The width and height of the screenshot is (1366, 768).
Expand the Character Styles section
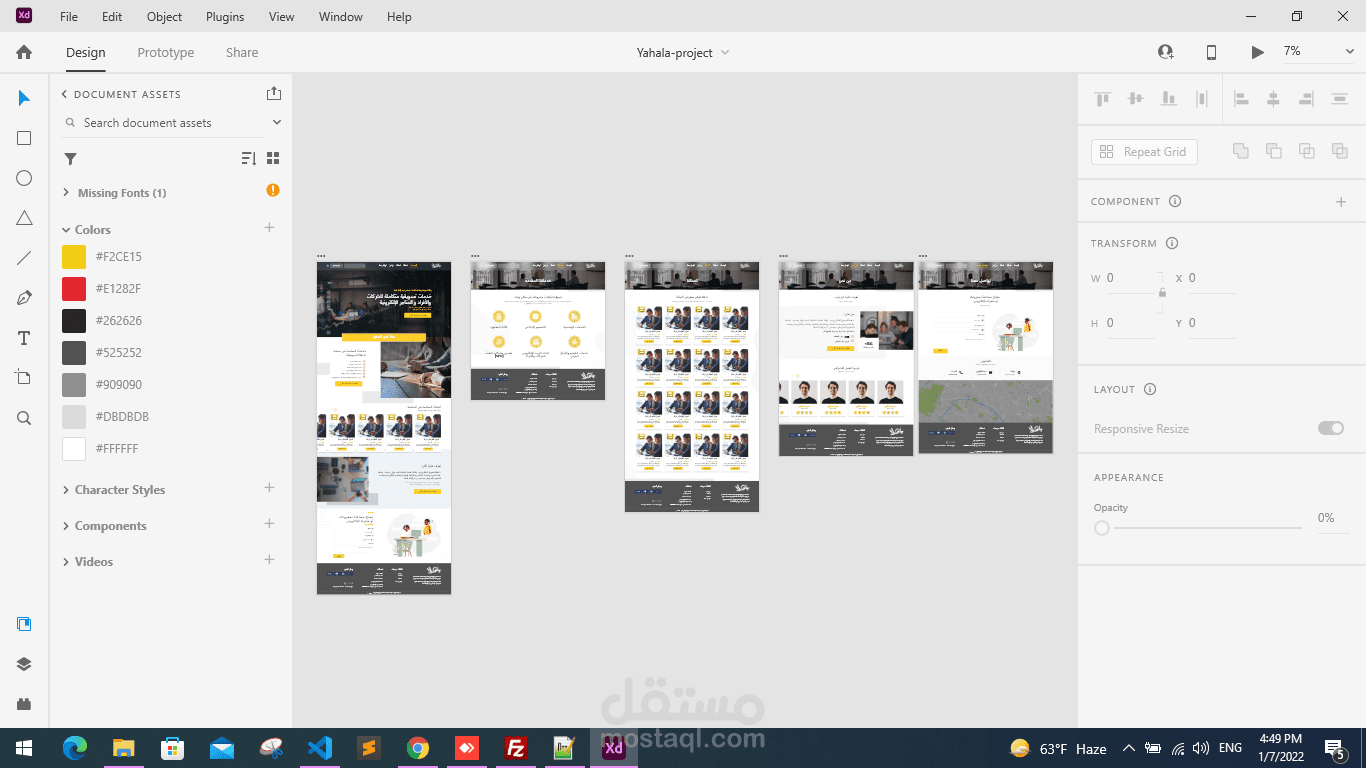pos(66,489)
